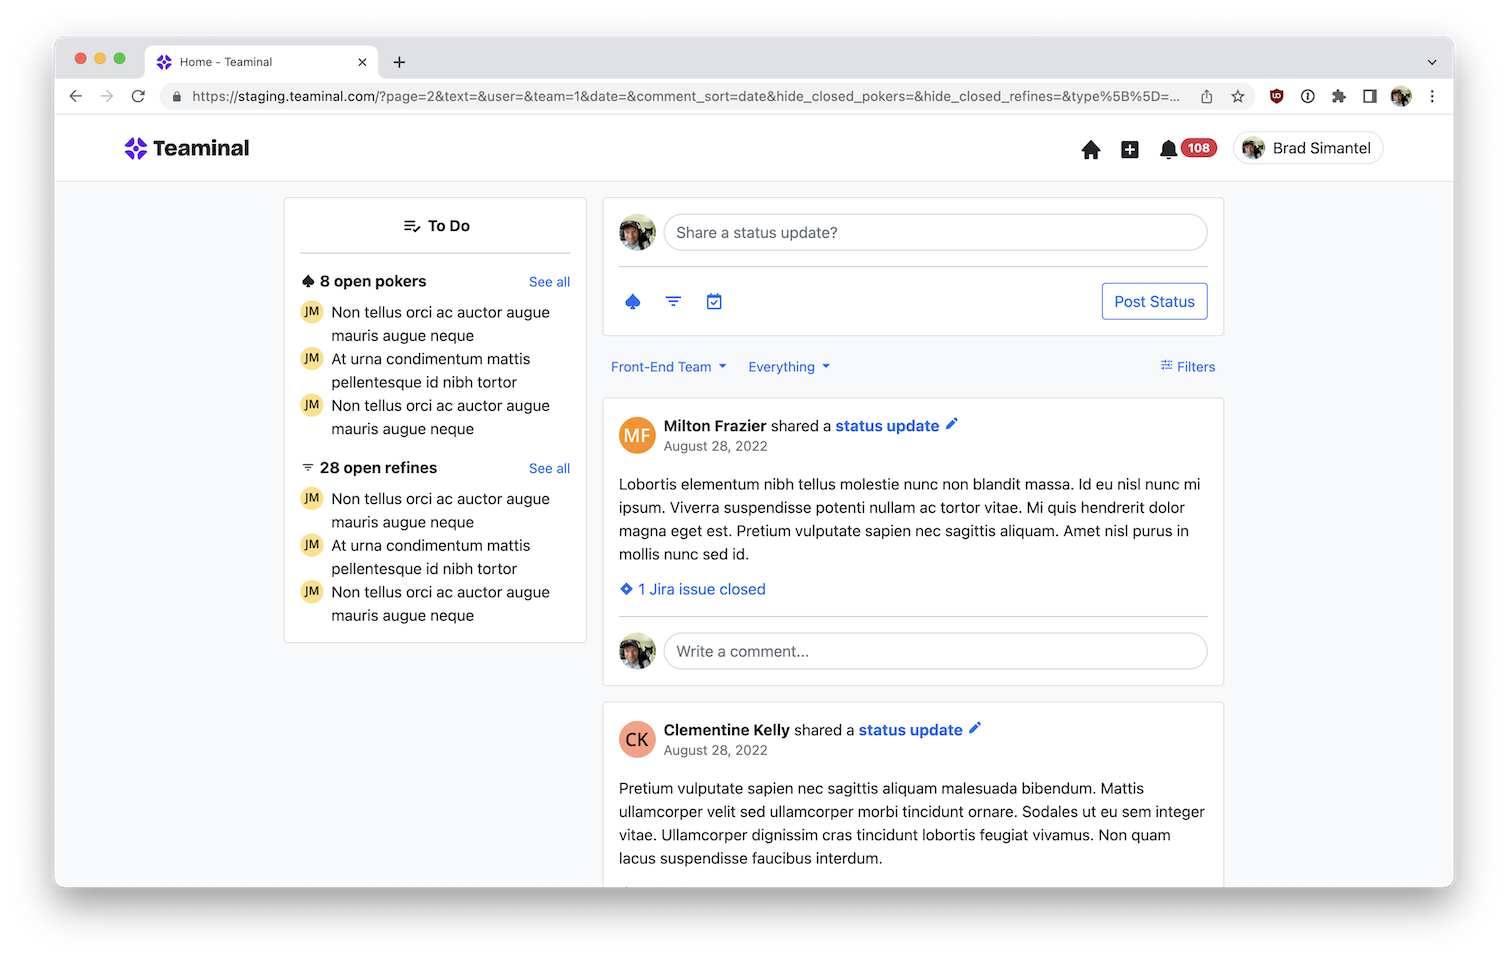This screenshot has width=1508, height=959.
Task: Click the Write a comment field
Action: click(x=935, y=651)
